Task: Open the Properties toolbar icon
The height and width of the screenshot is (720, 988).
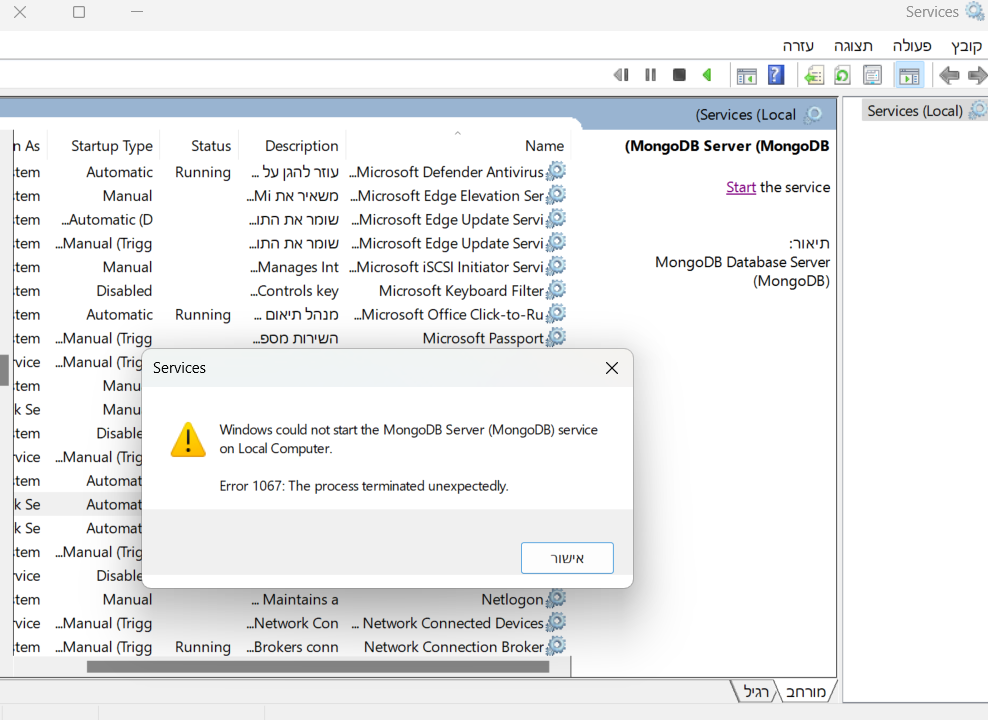Action: point(872,75)
